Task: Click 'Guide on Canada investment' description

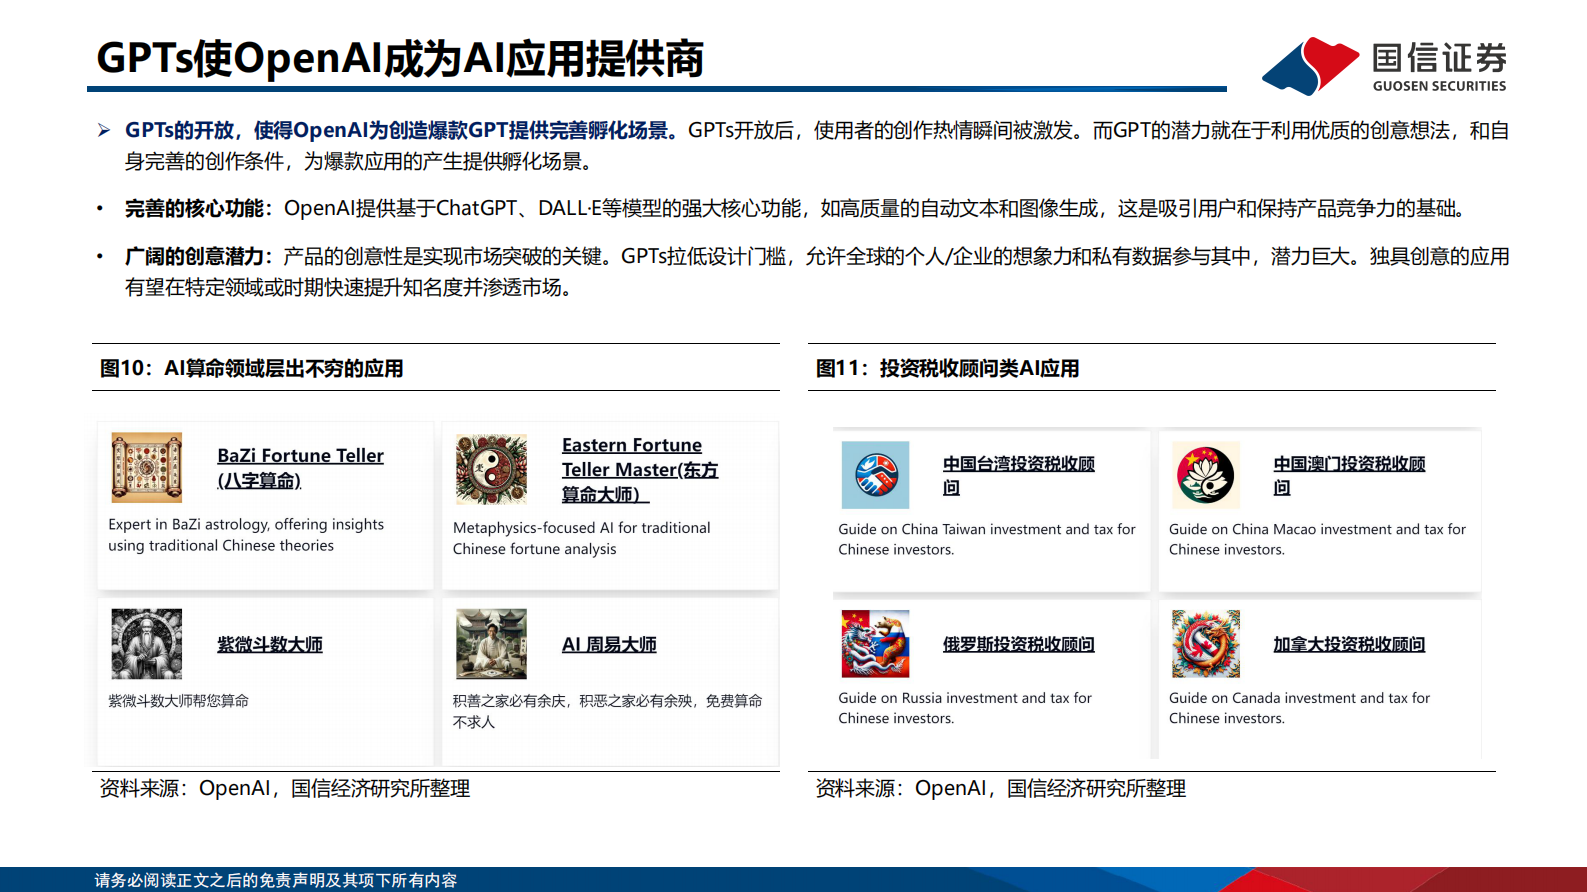Action: click(x=1299, y=708)
